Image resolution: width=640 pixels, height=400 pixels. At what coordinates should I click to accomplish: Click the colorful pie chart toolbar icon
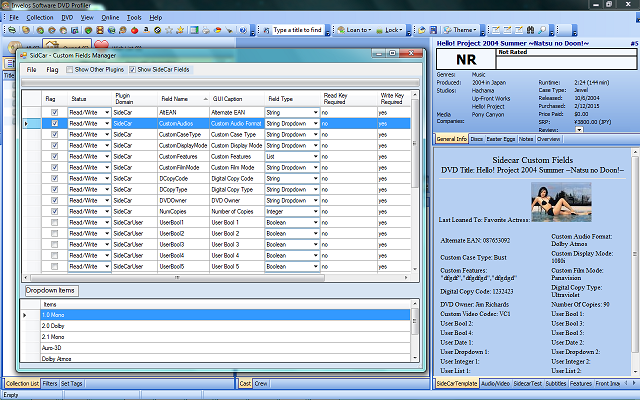218,30
